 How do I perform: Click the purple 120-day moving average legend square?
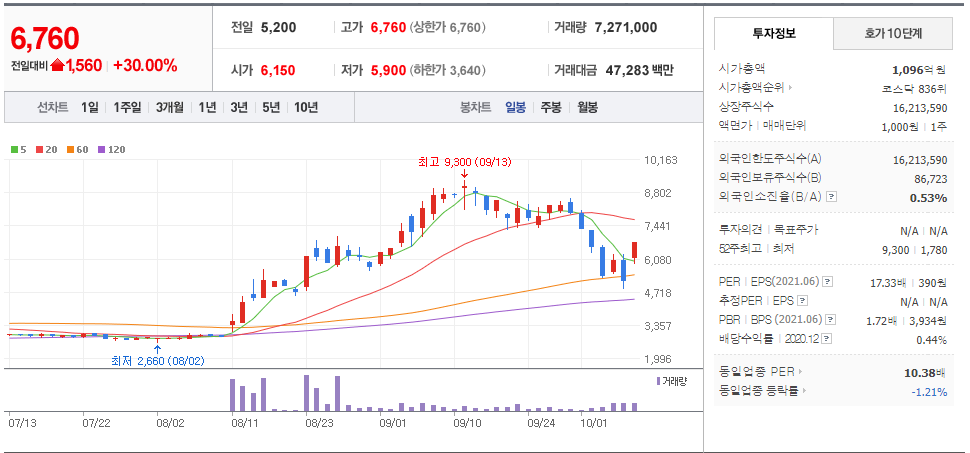[101, 149]
